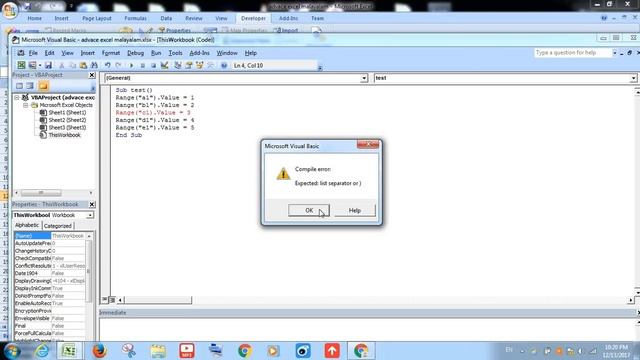The image size is (640, 360).
Task: Open the test procedure dropdown
Action: click(633, 78)
